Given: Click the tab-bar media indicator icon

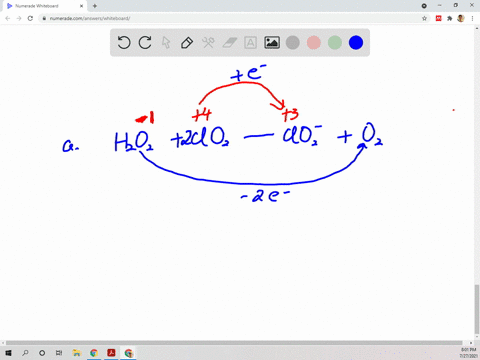Looking at the screenshot, I should pyautogui.click(x=424, y=6).
